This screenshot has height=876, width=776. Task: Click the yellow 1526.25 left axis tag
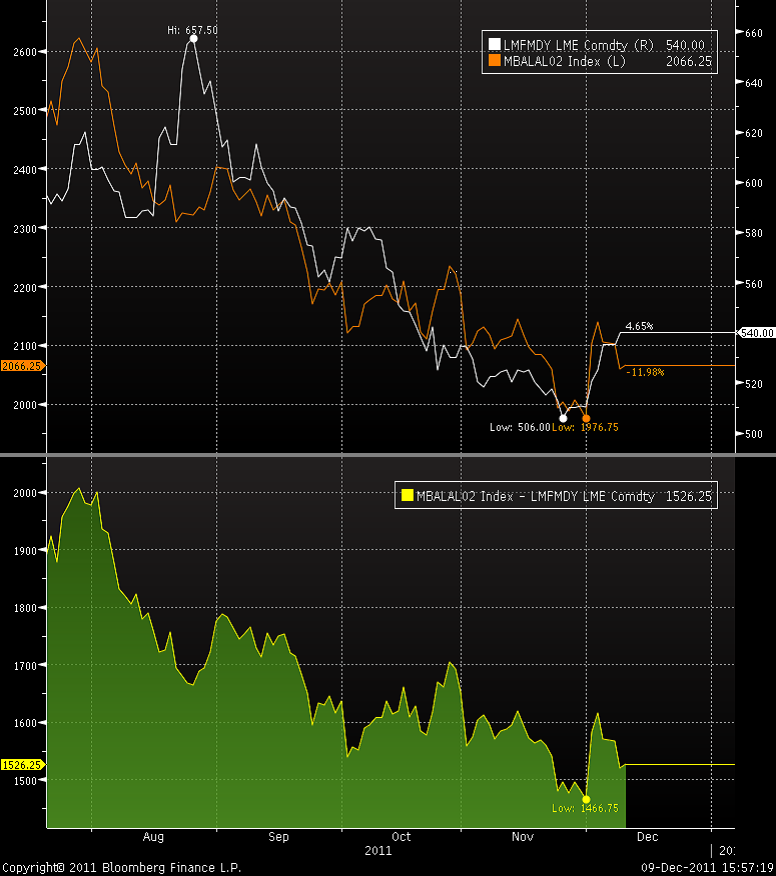20,765
